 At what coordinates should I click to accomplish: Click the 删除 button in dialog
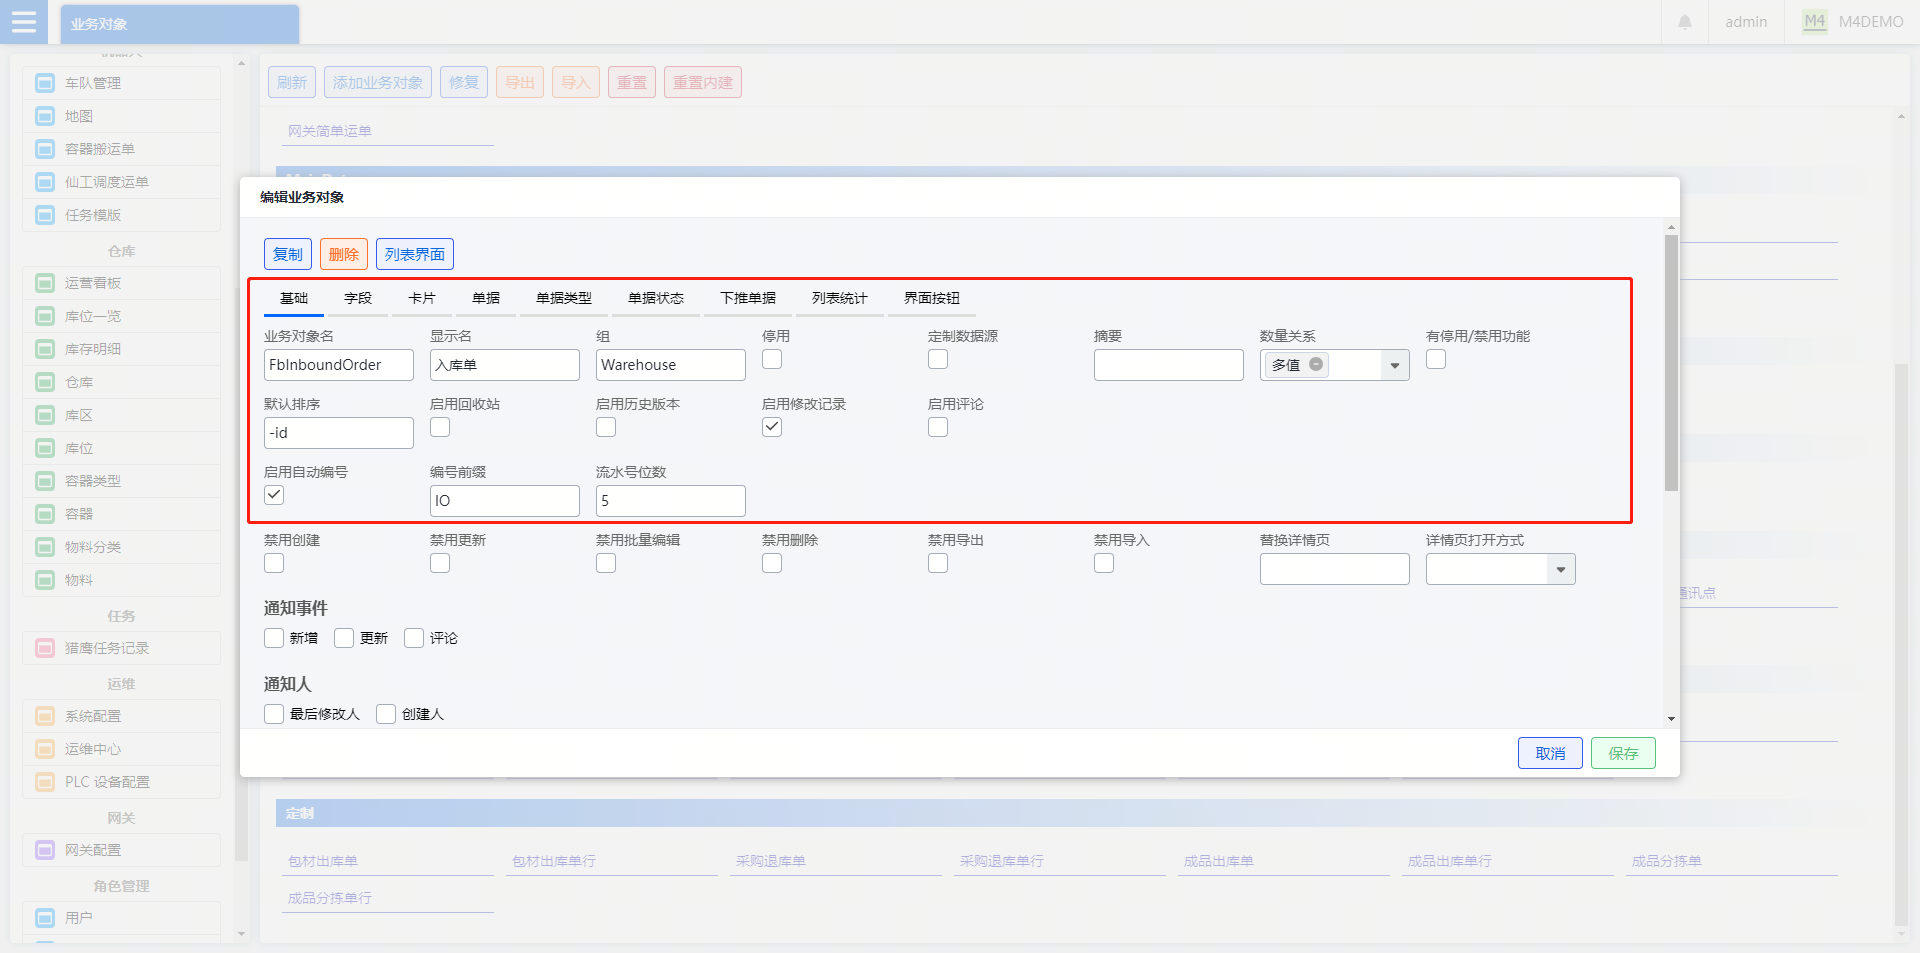coord(344,254)
